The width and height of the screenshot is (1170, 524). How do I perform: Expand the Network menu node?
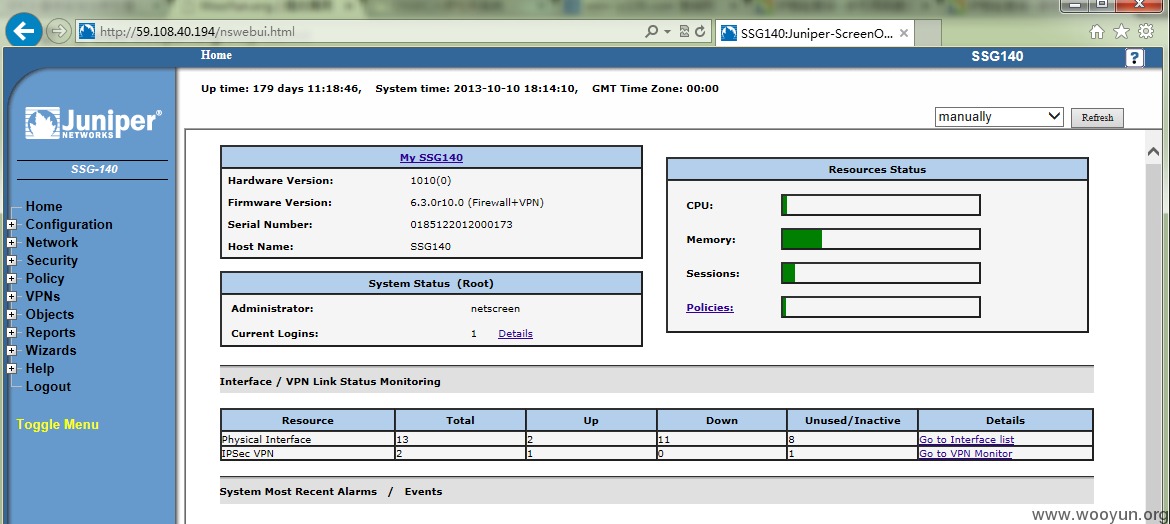tap(11, 243)
